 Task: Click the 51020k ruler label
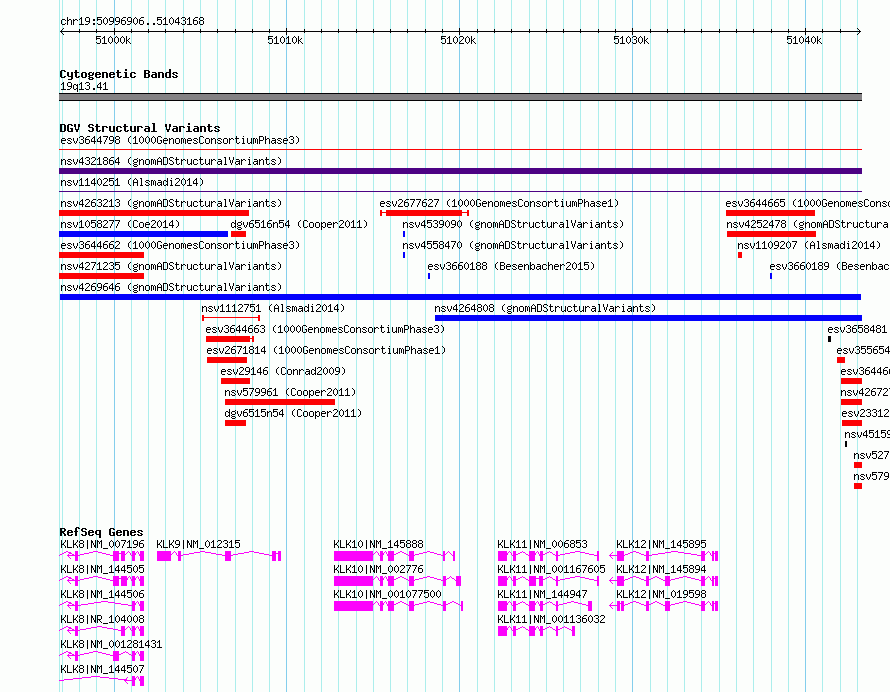pyautogui.click(x=458, y=40)
